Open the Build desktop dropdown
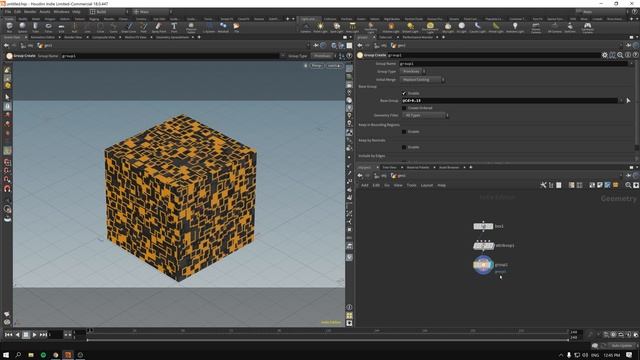 point(108,12)
